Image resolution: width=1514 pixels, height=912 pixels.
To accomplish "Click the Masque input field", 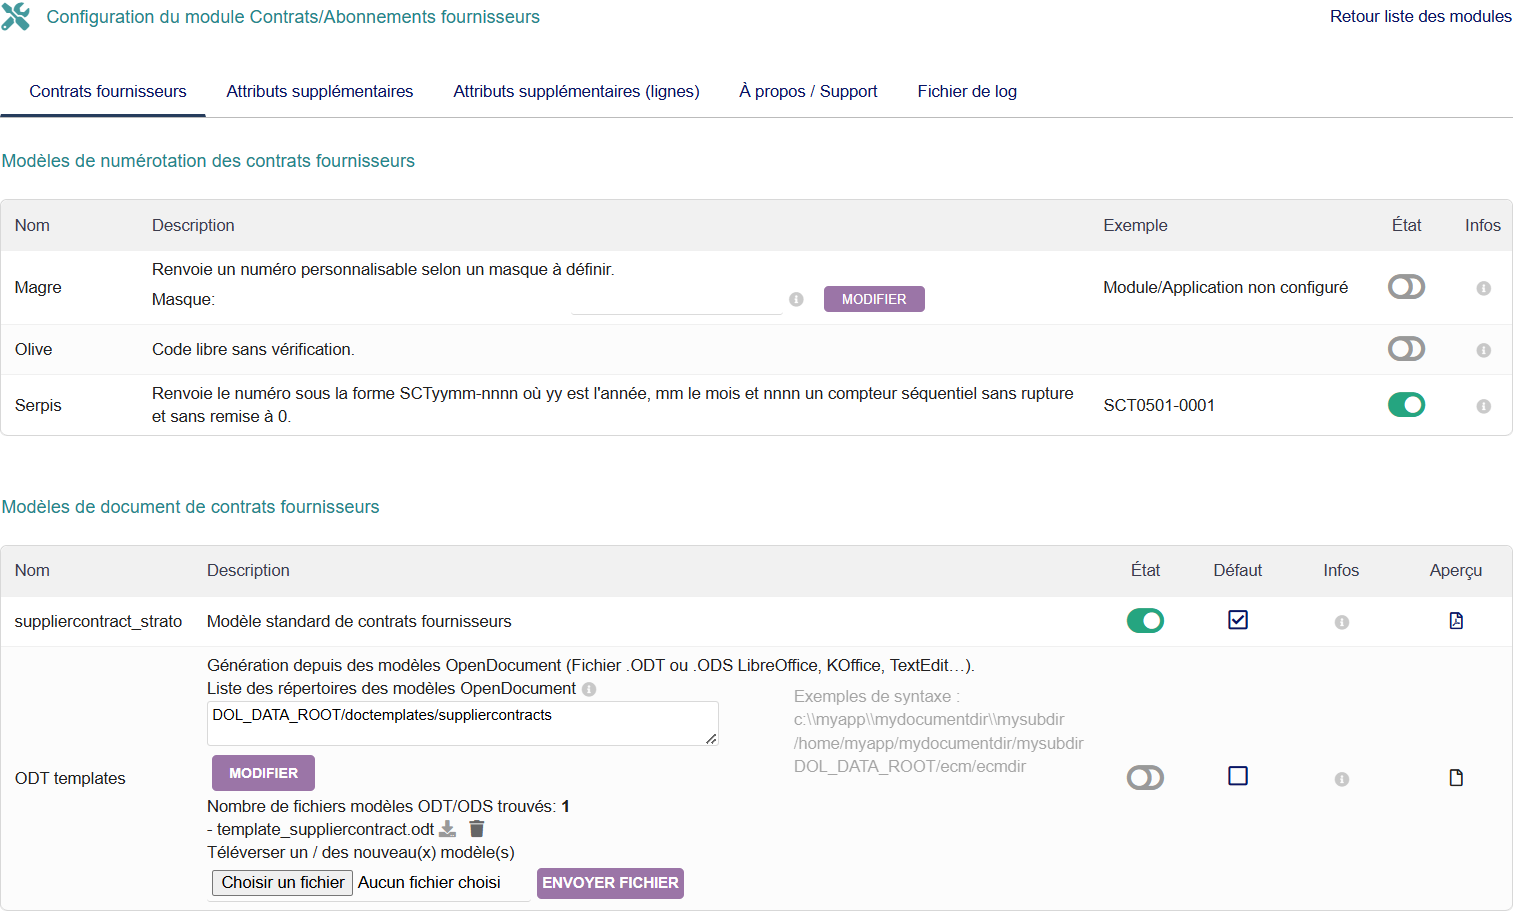I will point(676,299).
